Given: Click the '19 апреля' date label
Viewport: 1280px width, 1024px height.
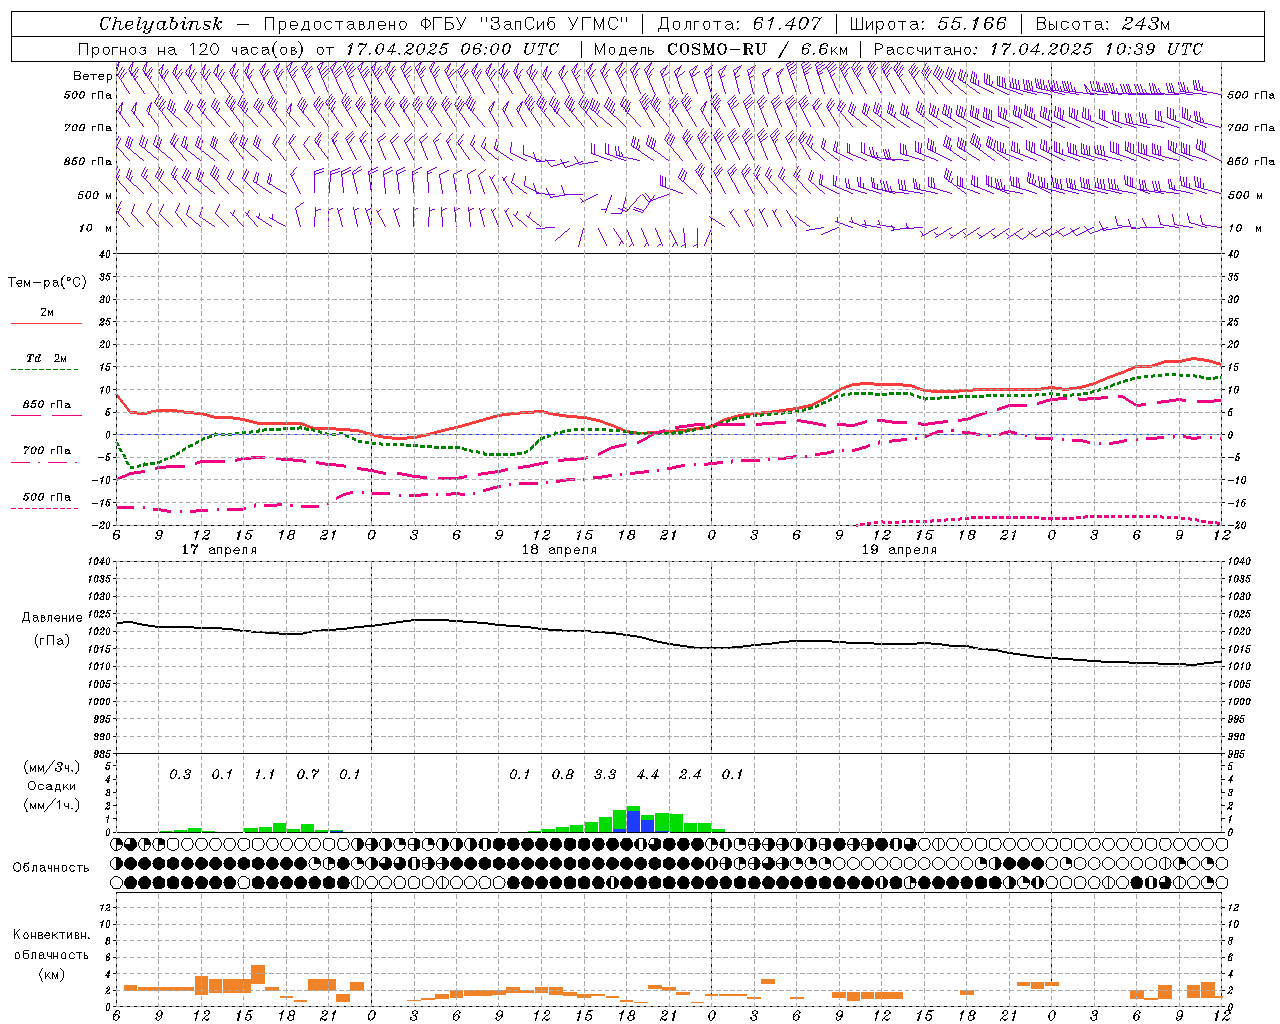Looking at the screenshot, I should click(899, 550).
